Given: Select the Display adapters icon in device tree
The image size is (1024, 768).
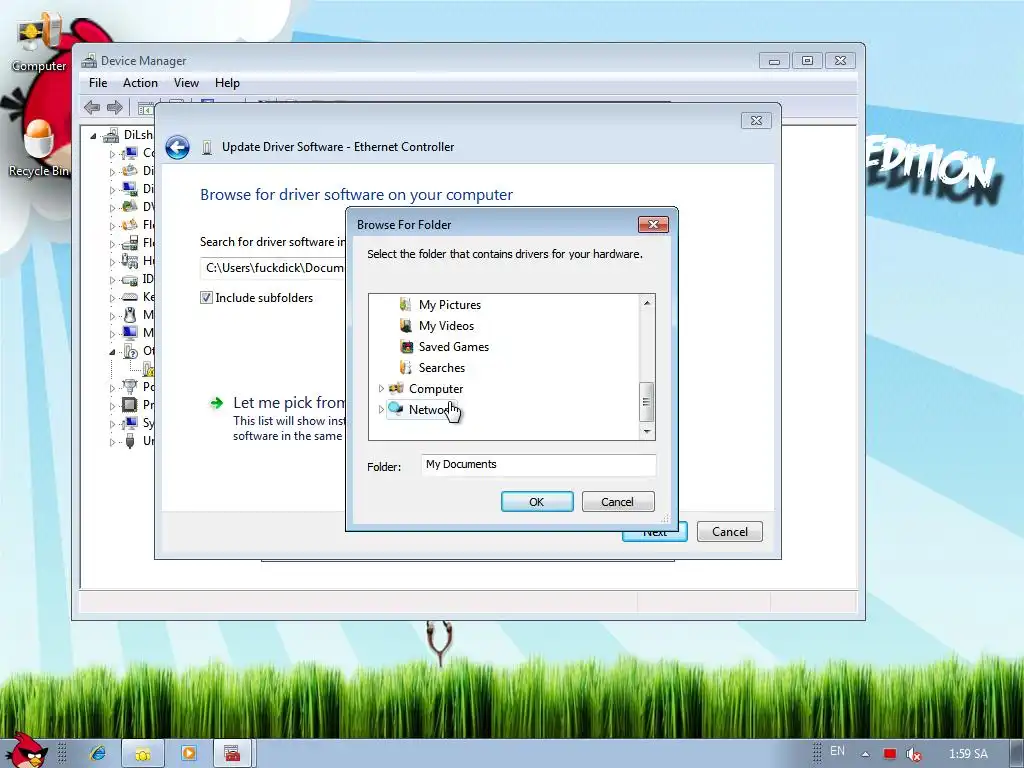Looking at the screenshot, I should pos(131,189).
